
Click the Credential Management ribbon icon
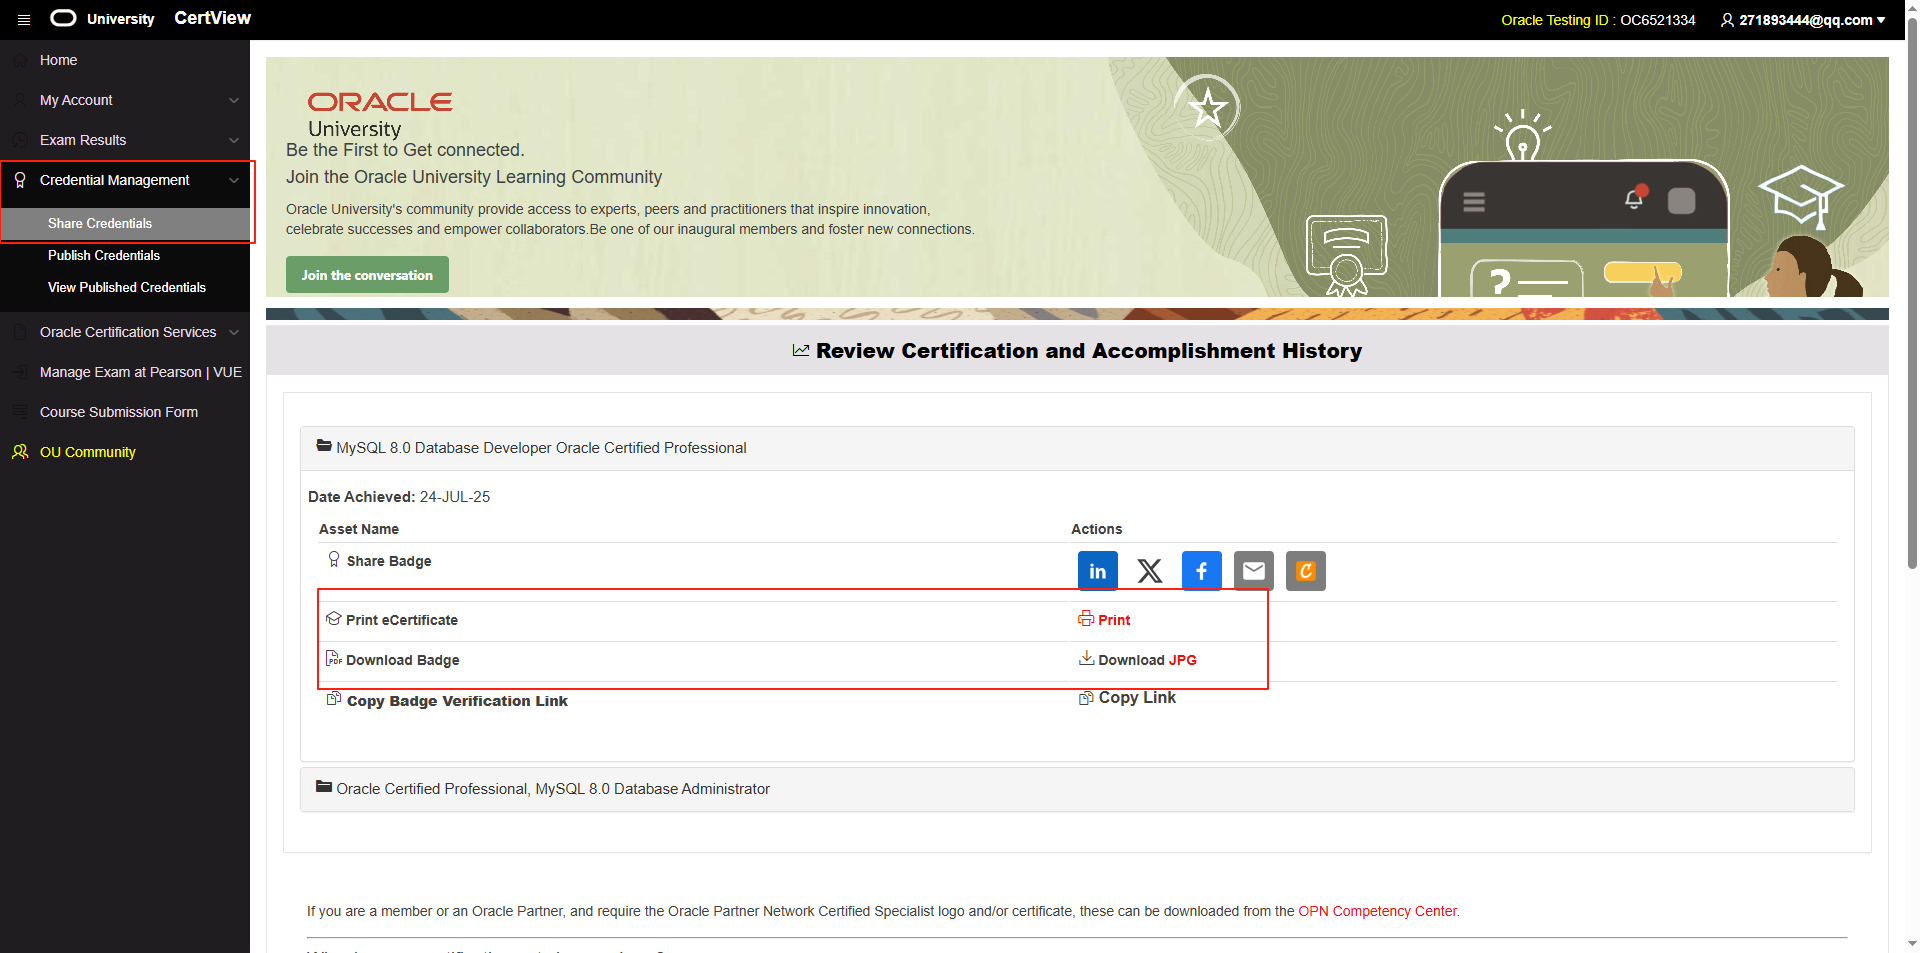pyautogui.click(x=20, y=180)
